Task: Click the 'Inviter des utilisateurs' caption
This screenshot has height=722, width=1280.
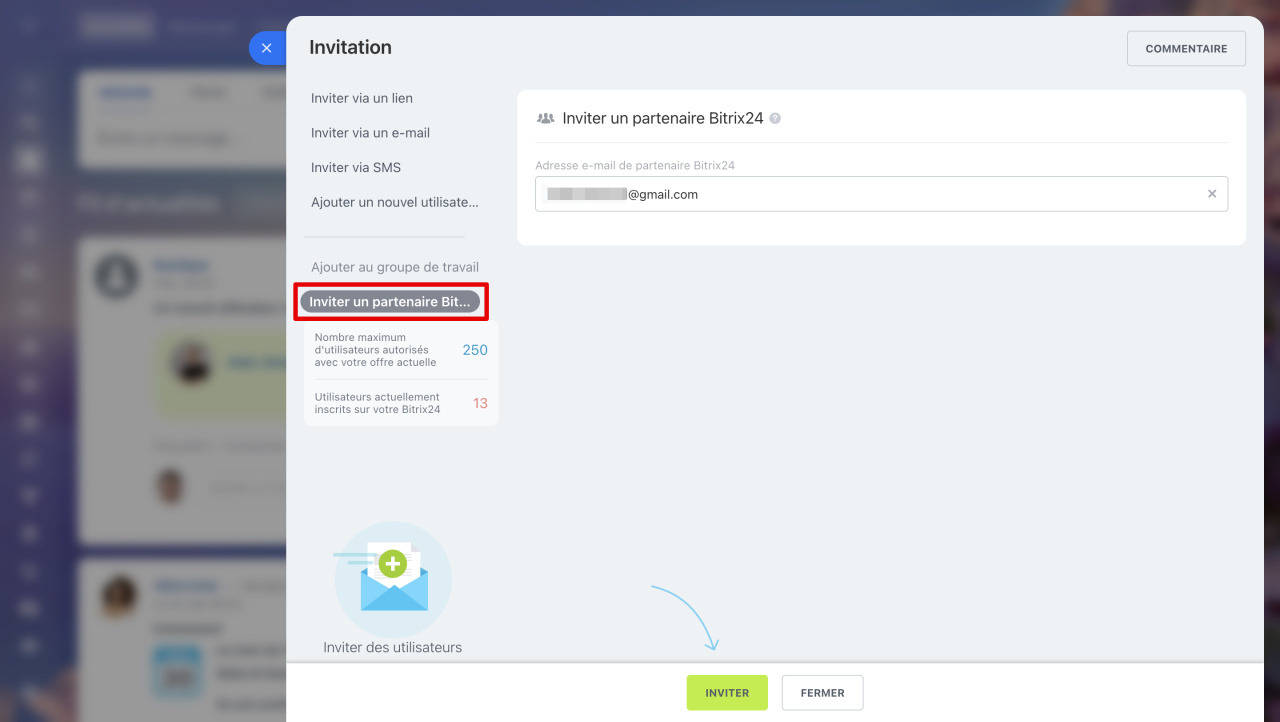Action: click(393, 647)
